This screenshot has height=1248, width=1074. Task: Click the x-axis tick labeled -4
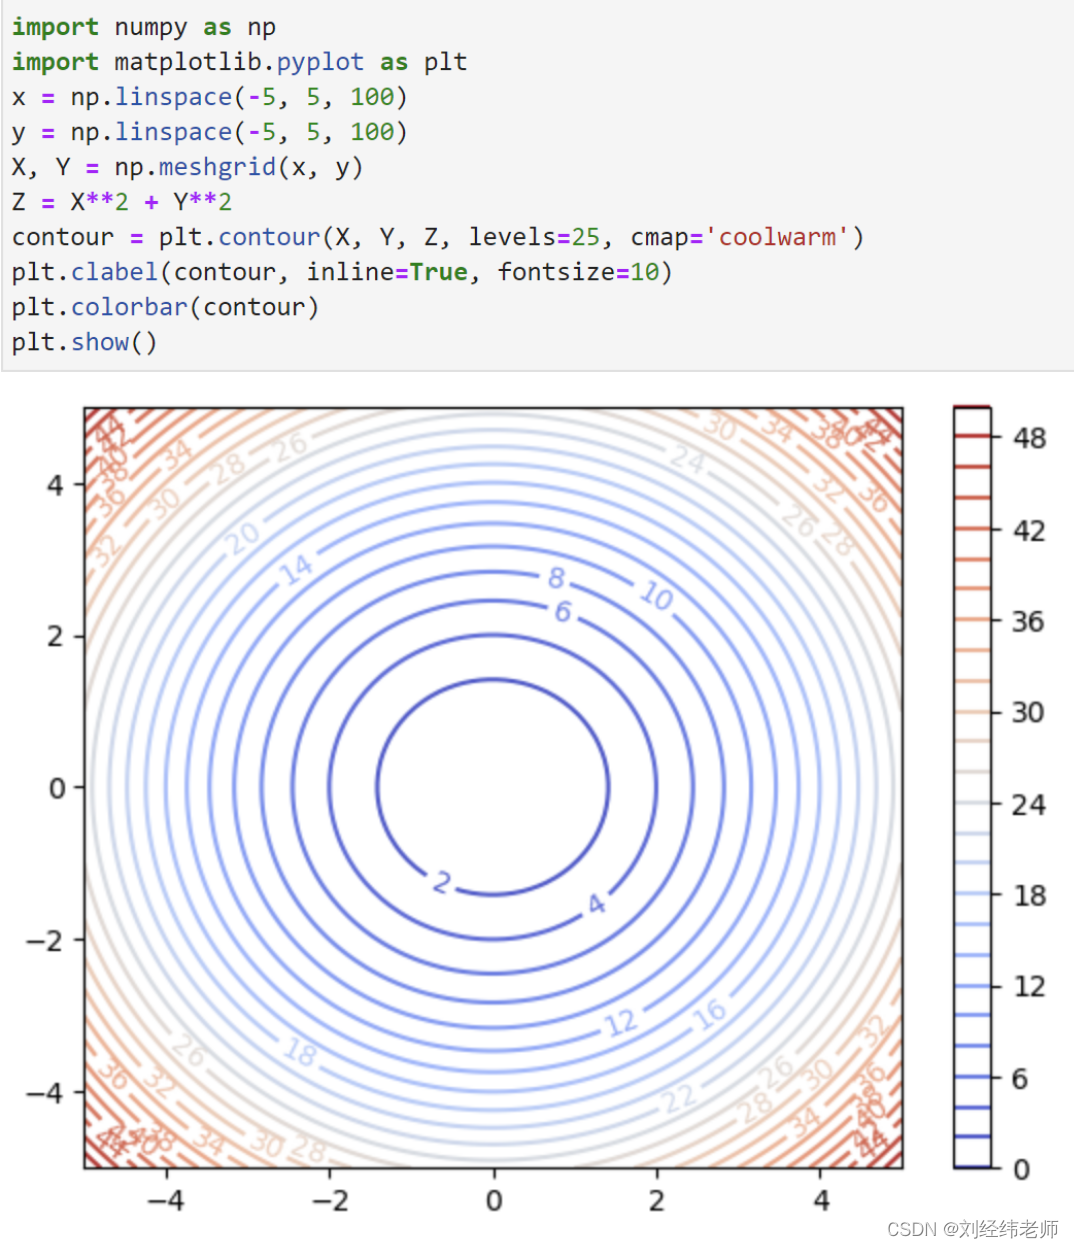pyautogui.click(x=167, y=1199)
